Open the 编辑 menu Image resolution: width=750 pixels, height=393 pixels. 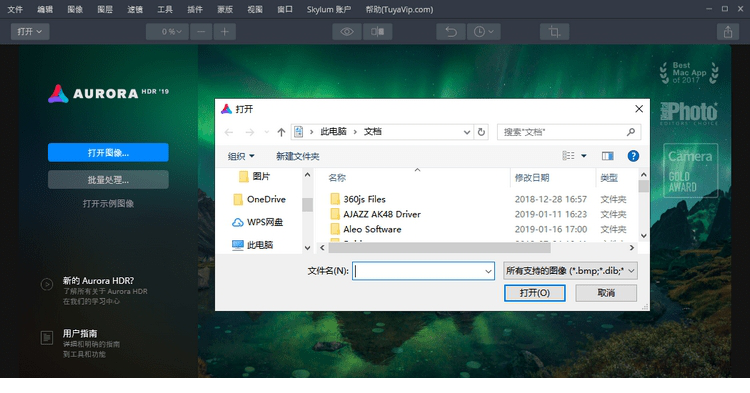(x=45, y=10)
